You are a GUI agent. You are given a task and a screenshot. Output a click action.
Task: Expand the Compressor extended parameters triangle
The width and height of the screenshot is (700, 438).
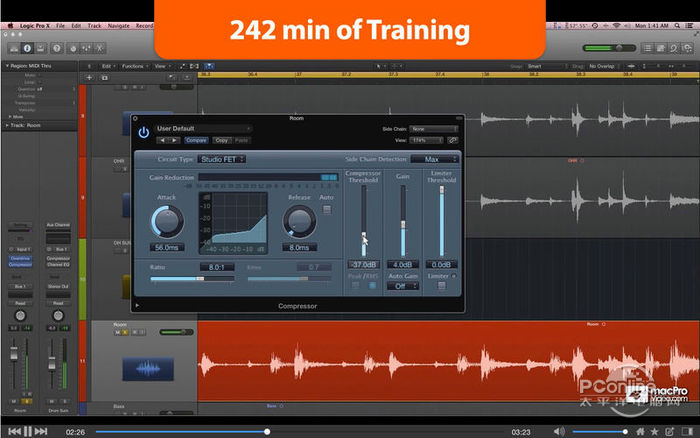pyautogui.click(x=138, y=306)
